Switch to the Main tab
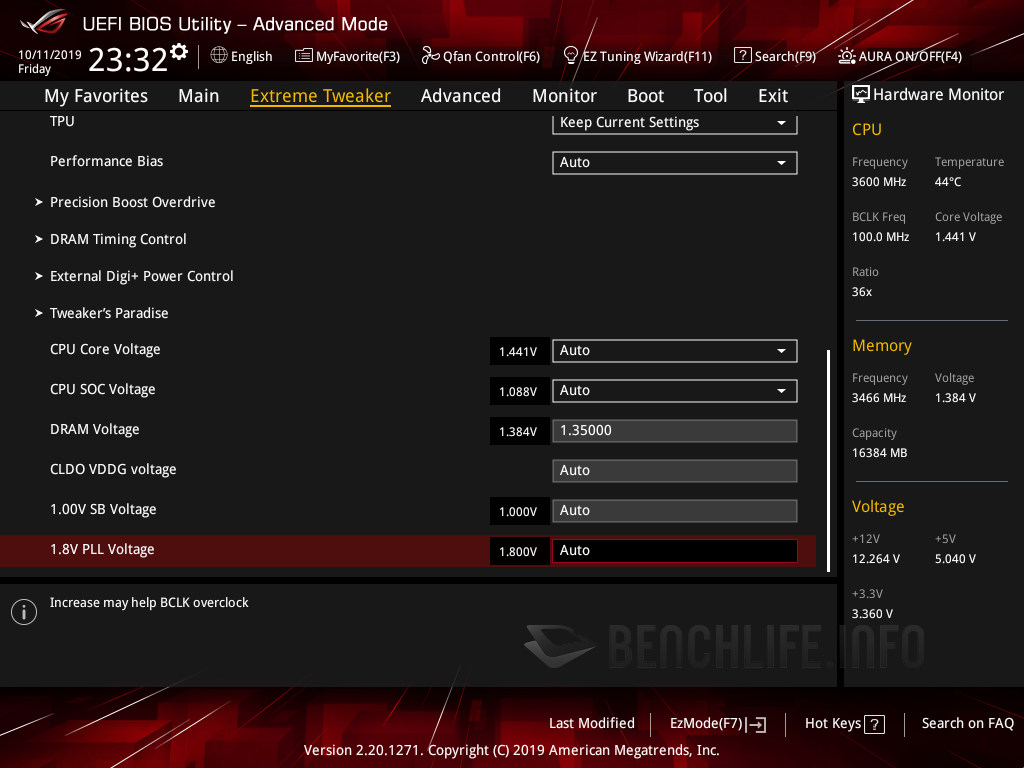Viewport: 1024px width, 768px height. (199, 96)
